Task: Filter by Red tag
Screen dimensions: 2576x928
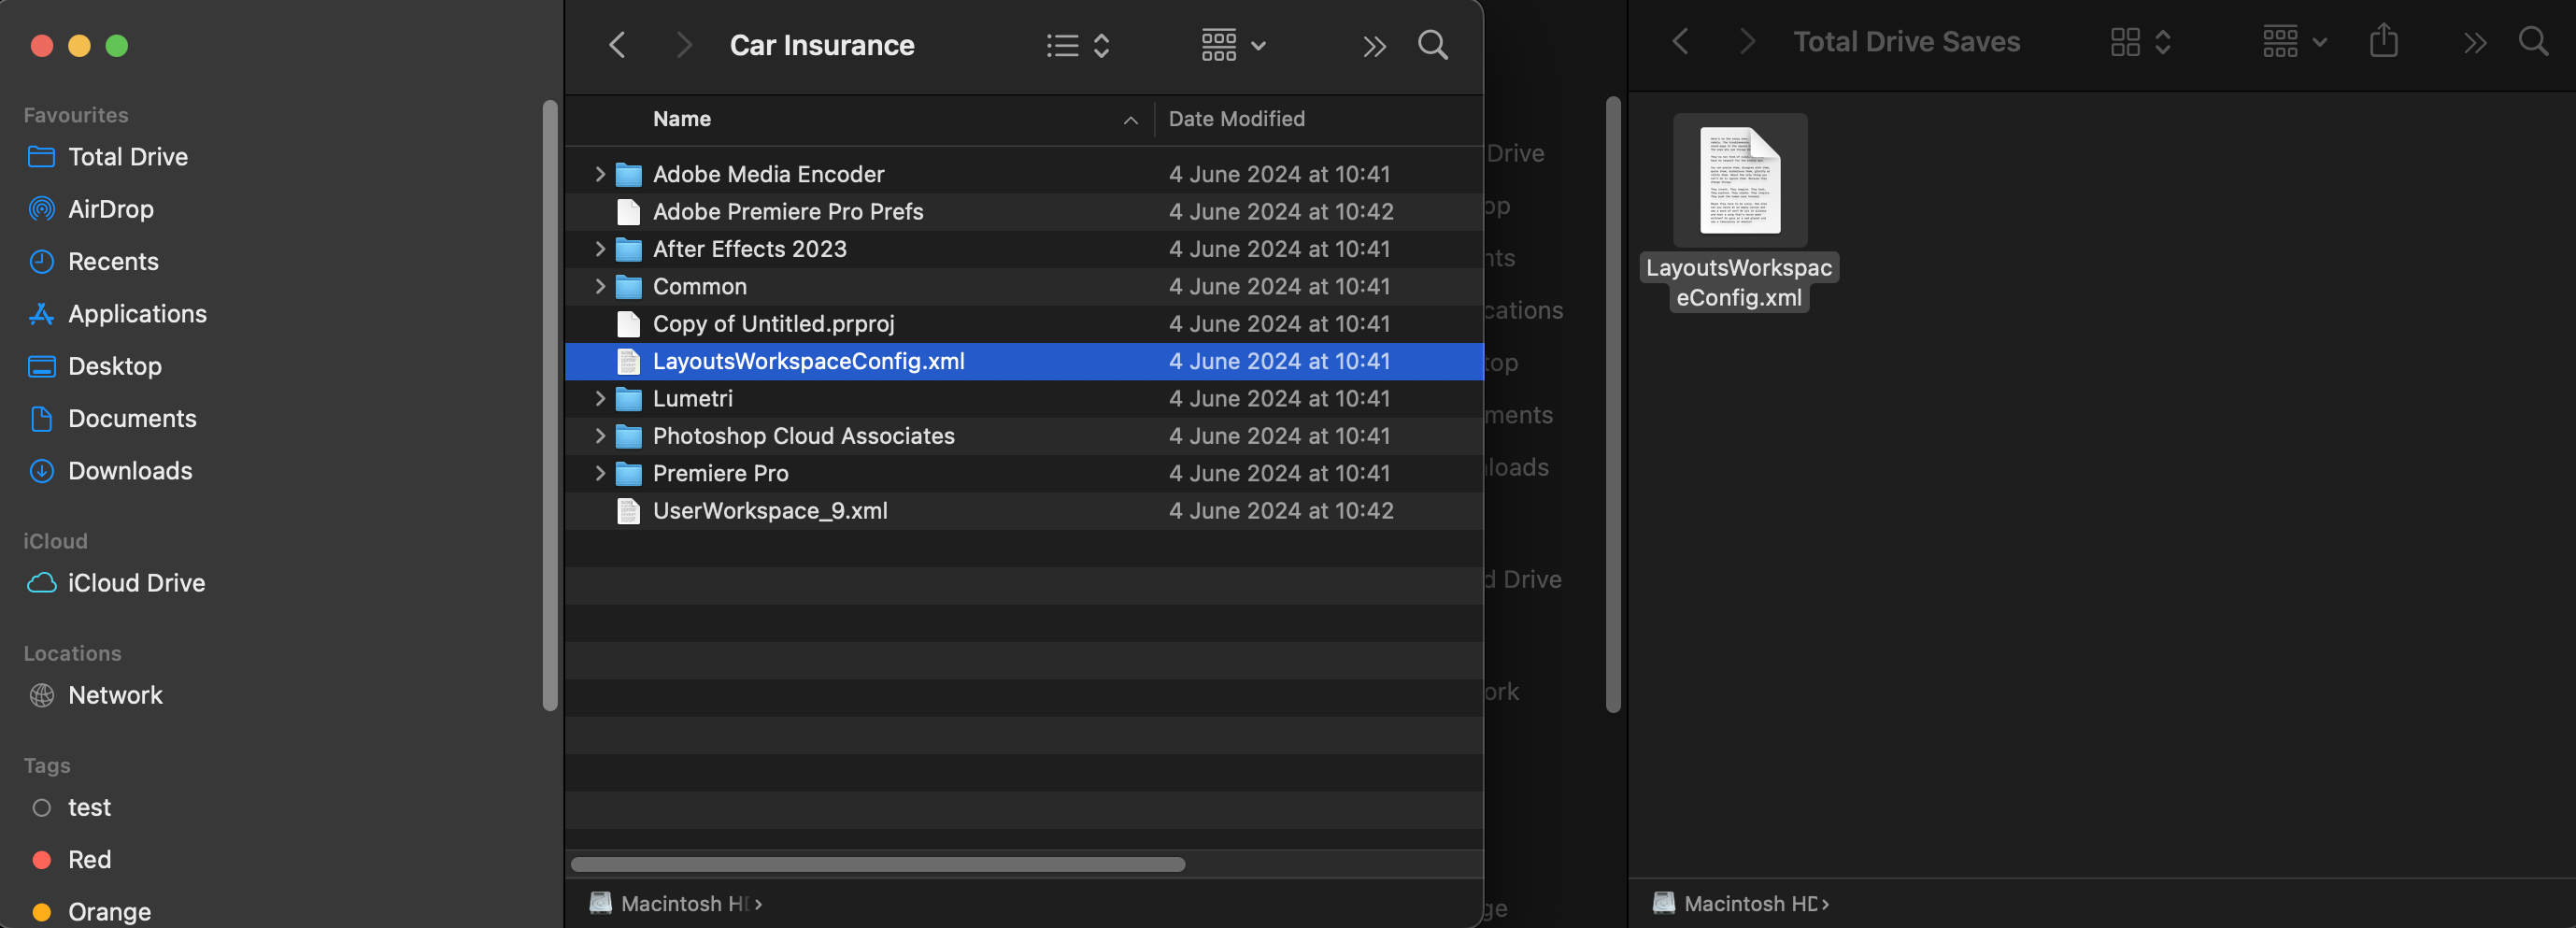Action: click(89, 860)
